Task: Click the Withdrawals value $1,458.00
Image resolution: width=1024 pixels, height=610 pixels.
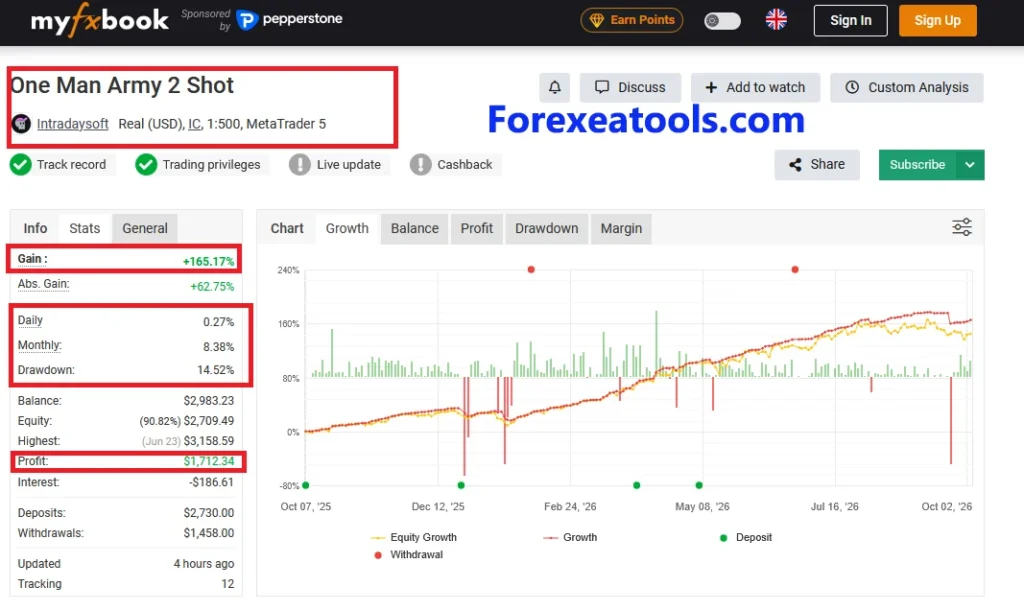Action: tap(208, 534)
